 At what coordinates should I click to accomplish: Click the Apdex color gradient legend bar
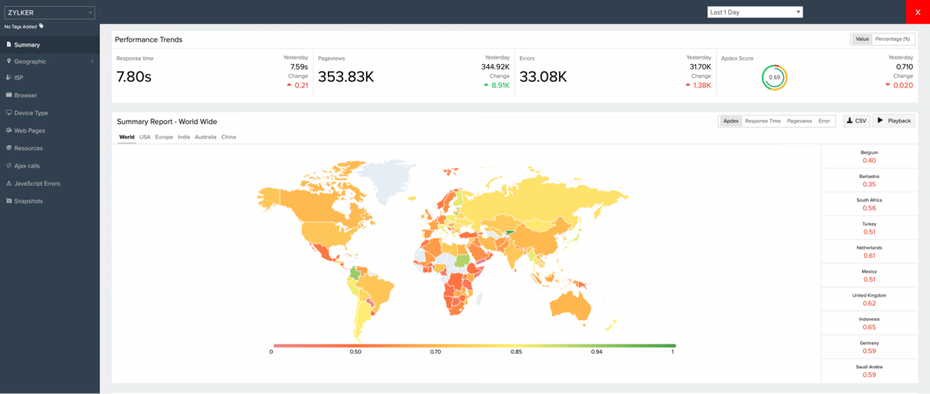tap(474, 345)
